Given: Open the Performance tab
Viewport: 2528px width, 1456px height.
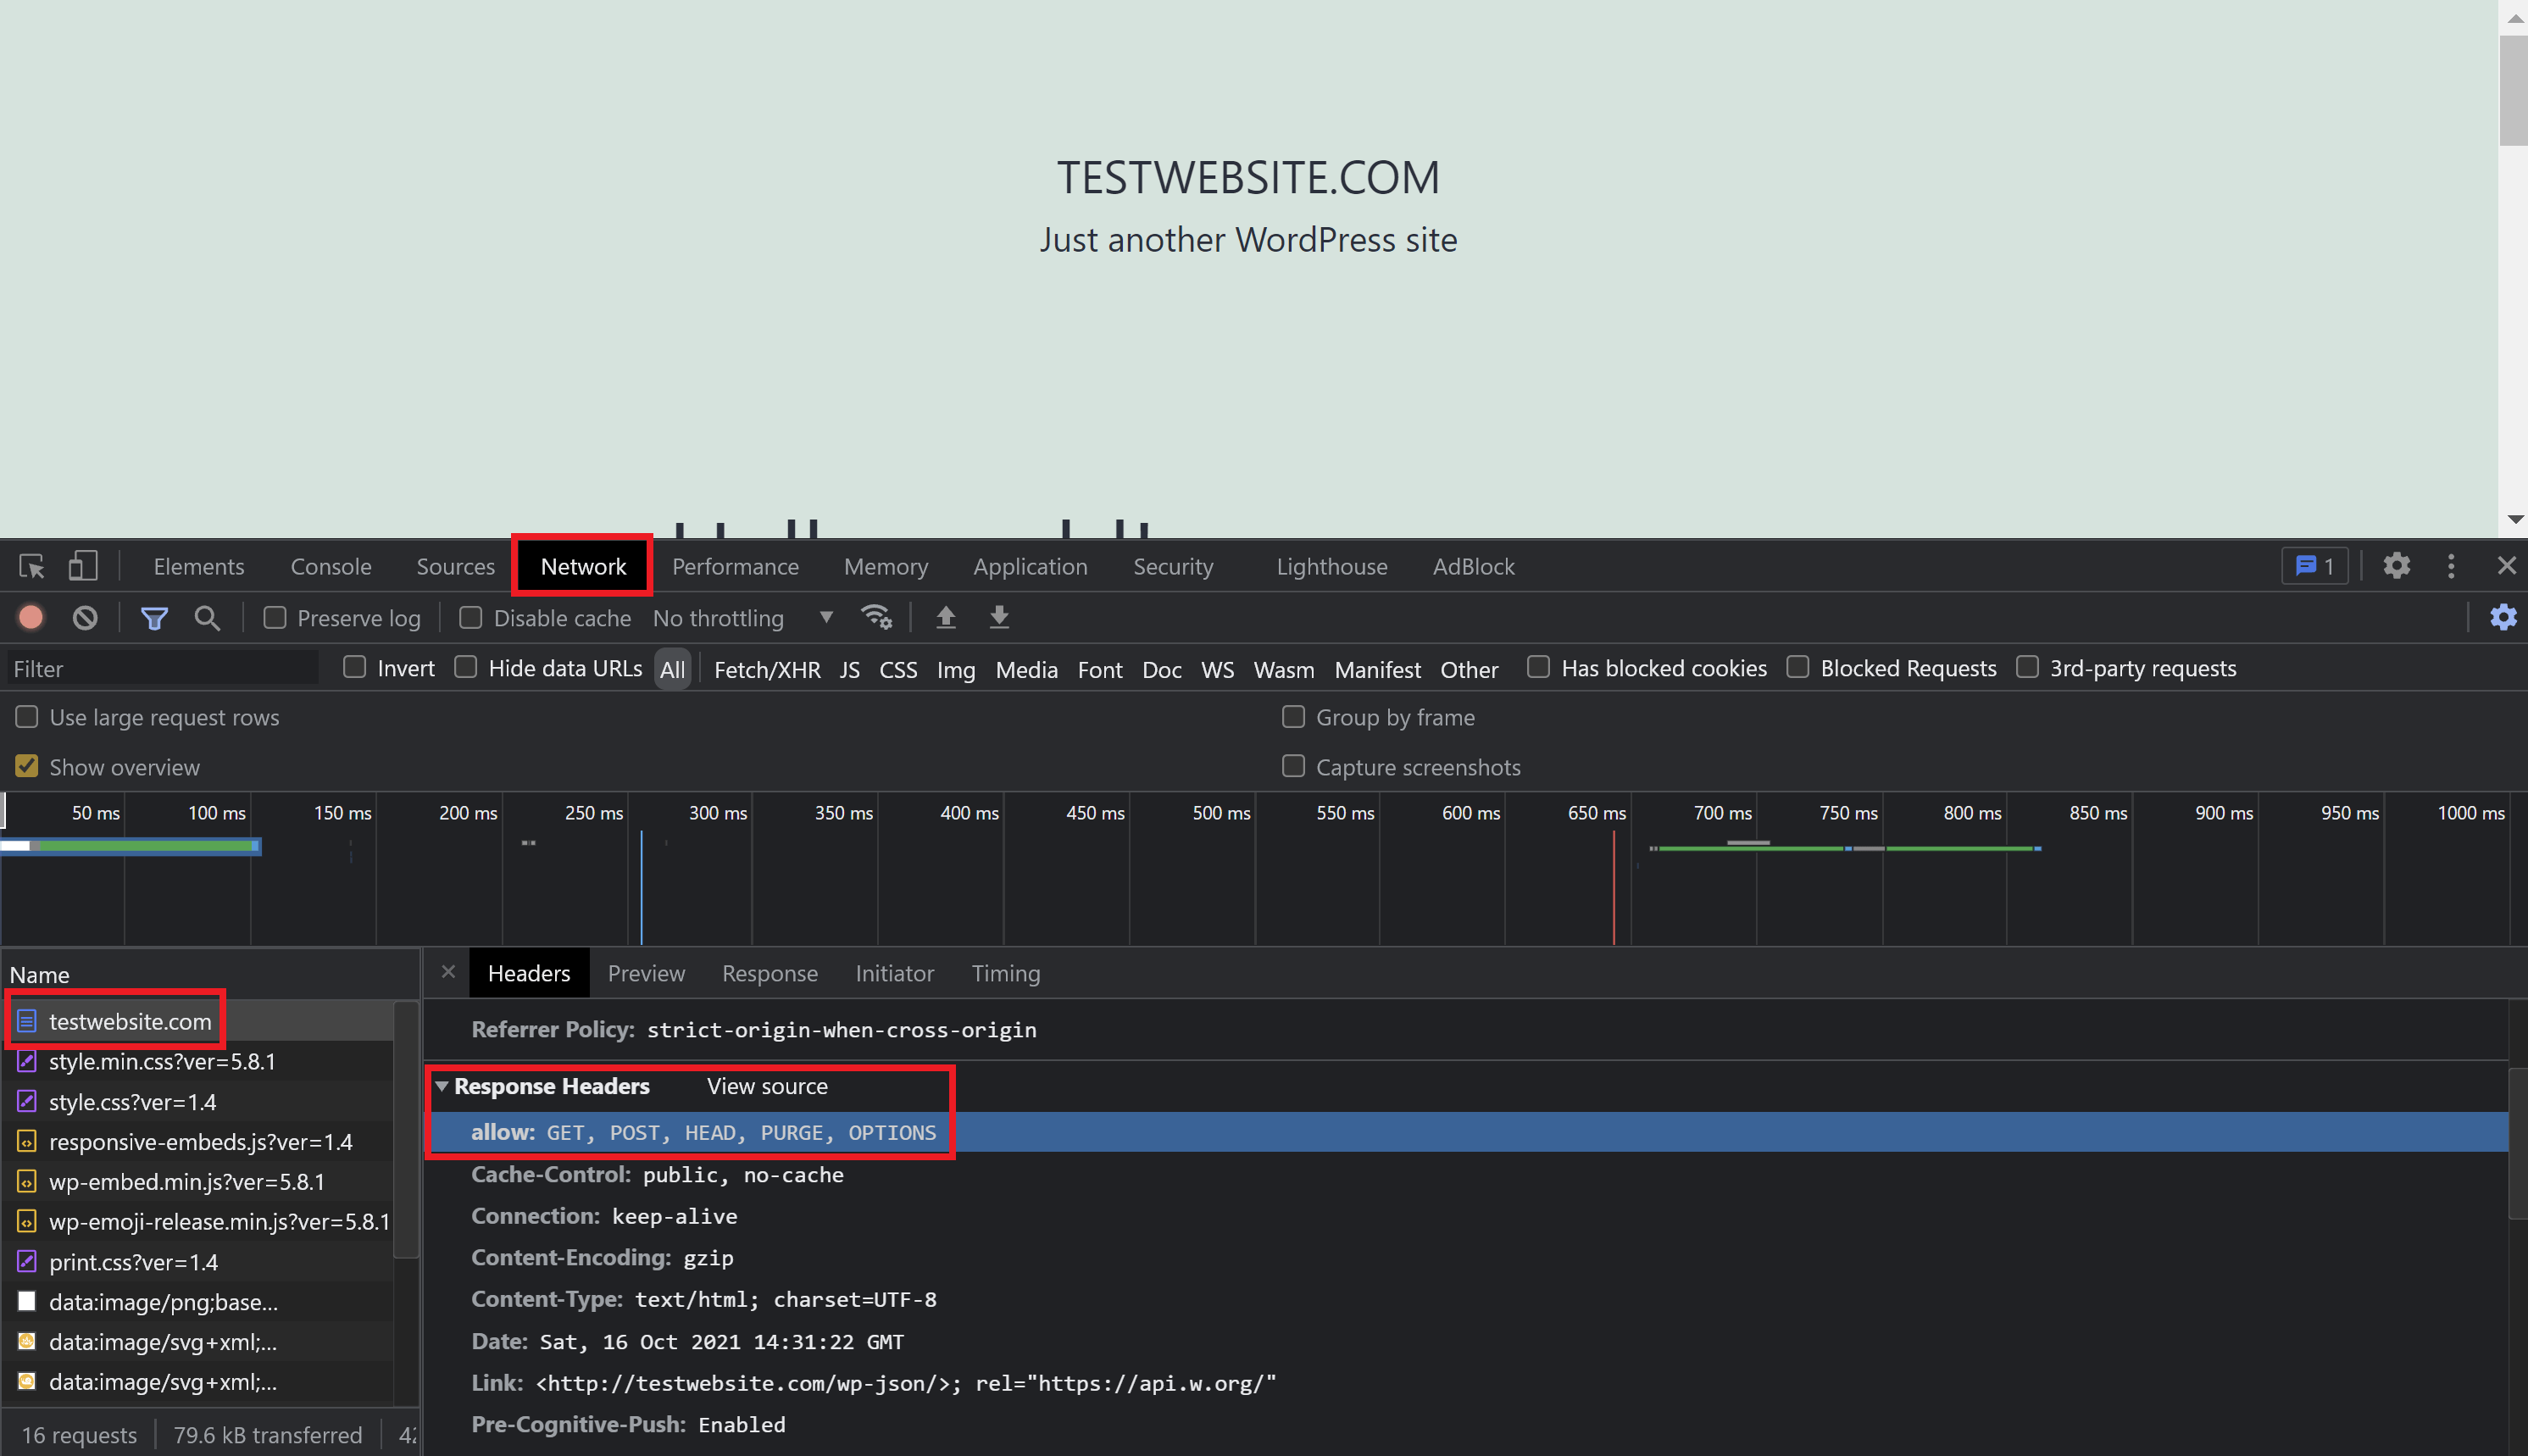Looking at the screenshot, I should 735,567.
